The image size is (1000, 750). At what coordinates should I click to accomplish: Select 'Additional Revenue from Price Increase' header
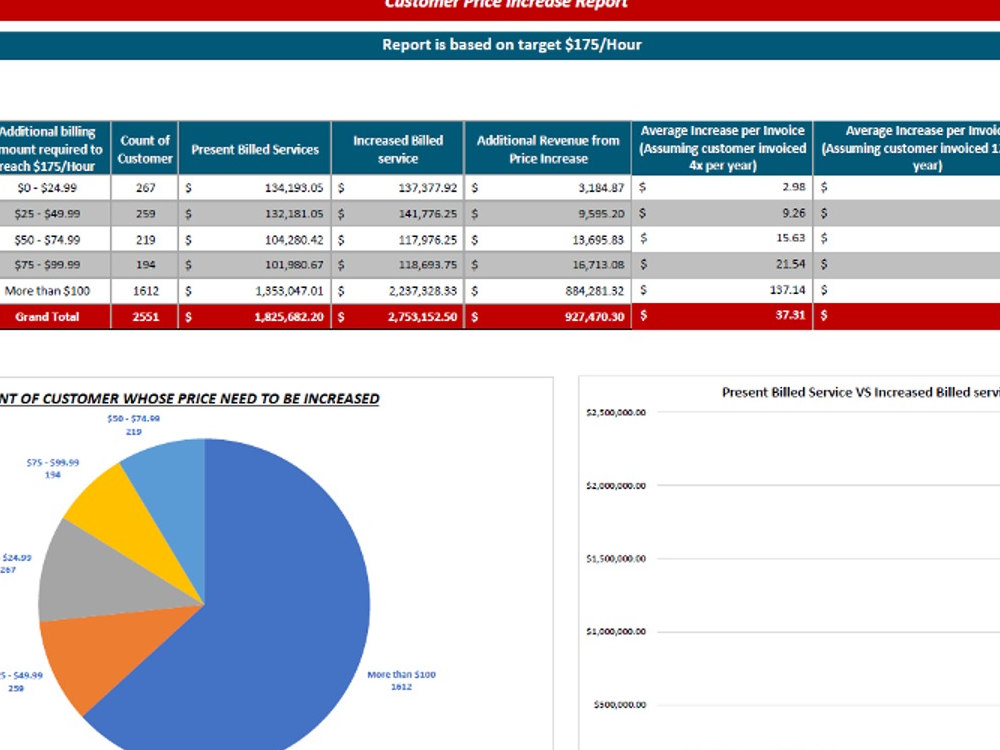click(548, 149)
